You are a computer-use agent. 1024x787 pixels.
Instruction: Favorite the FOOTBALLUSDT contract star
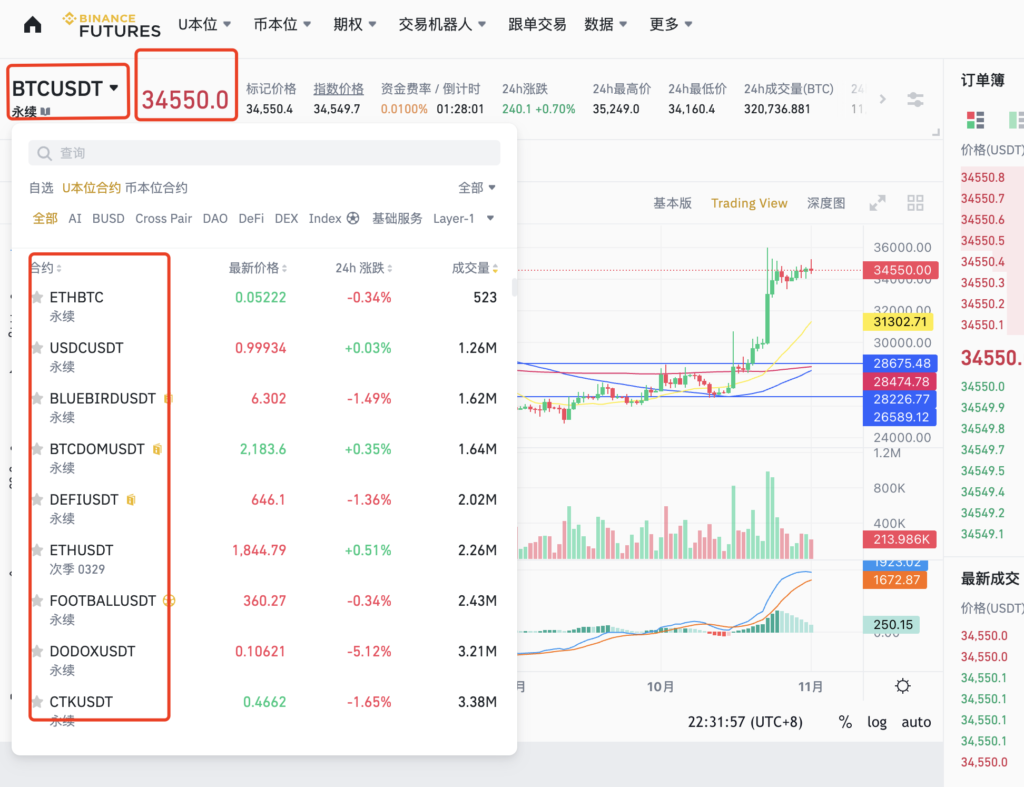tap(37, 600)
